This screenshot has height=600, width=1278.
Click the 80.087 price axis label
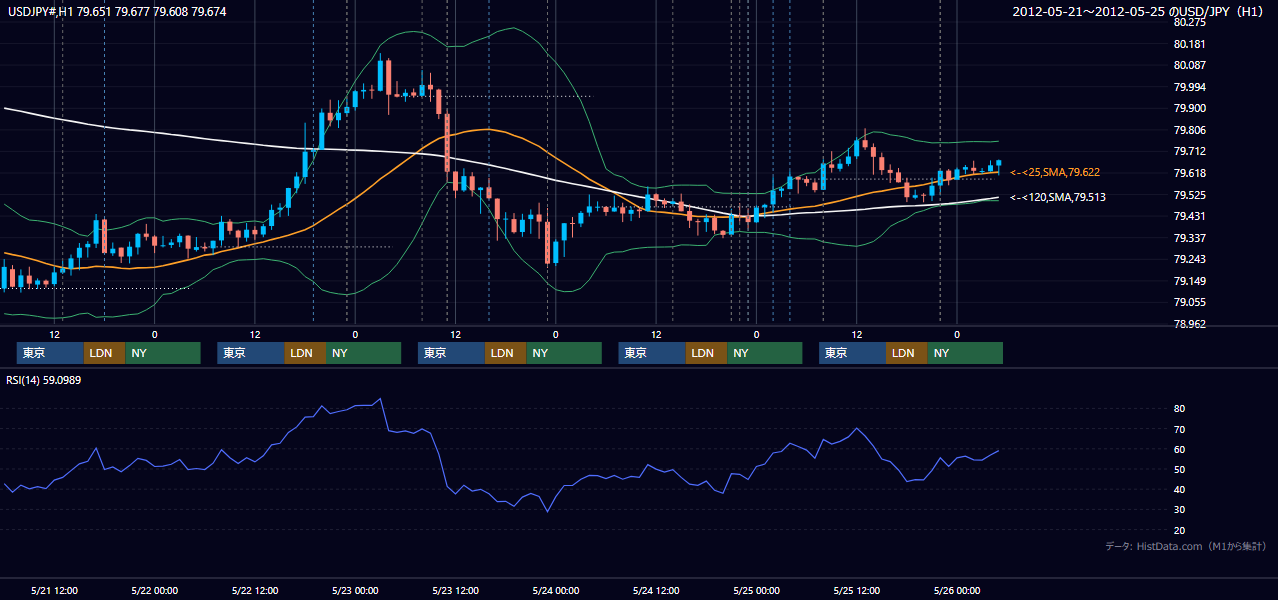[1190, 65]
